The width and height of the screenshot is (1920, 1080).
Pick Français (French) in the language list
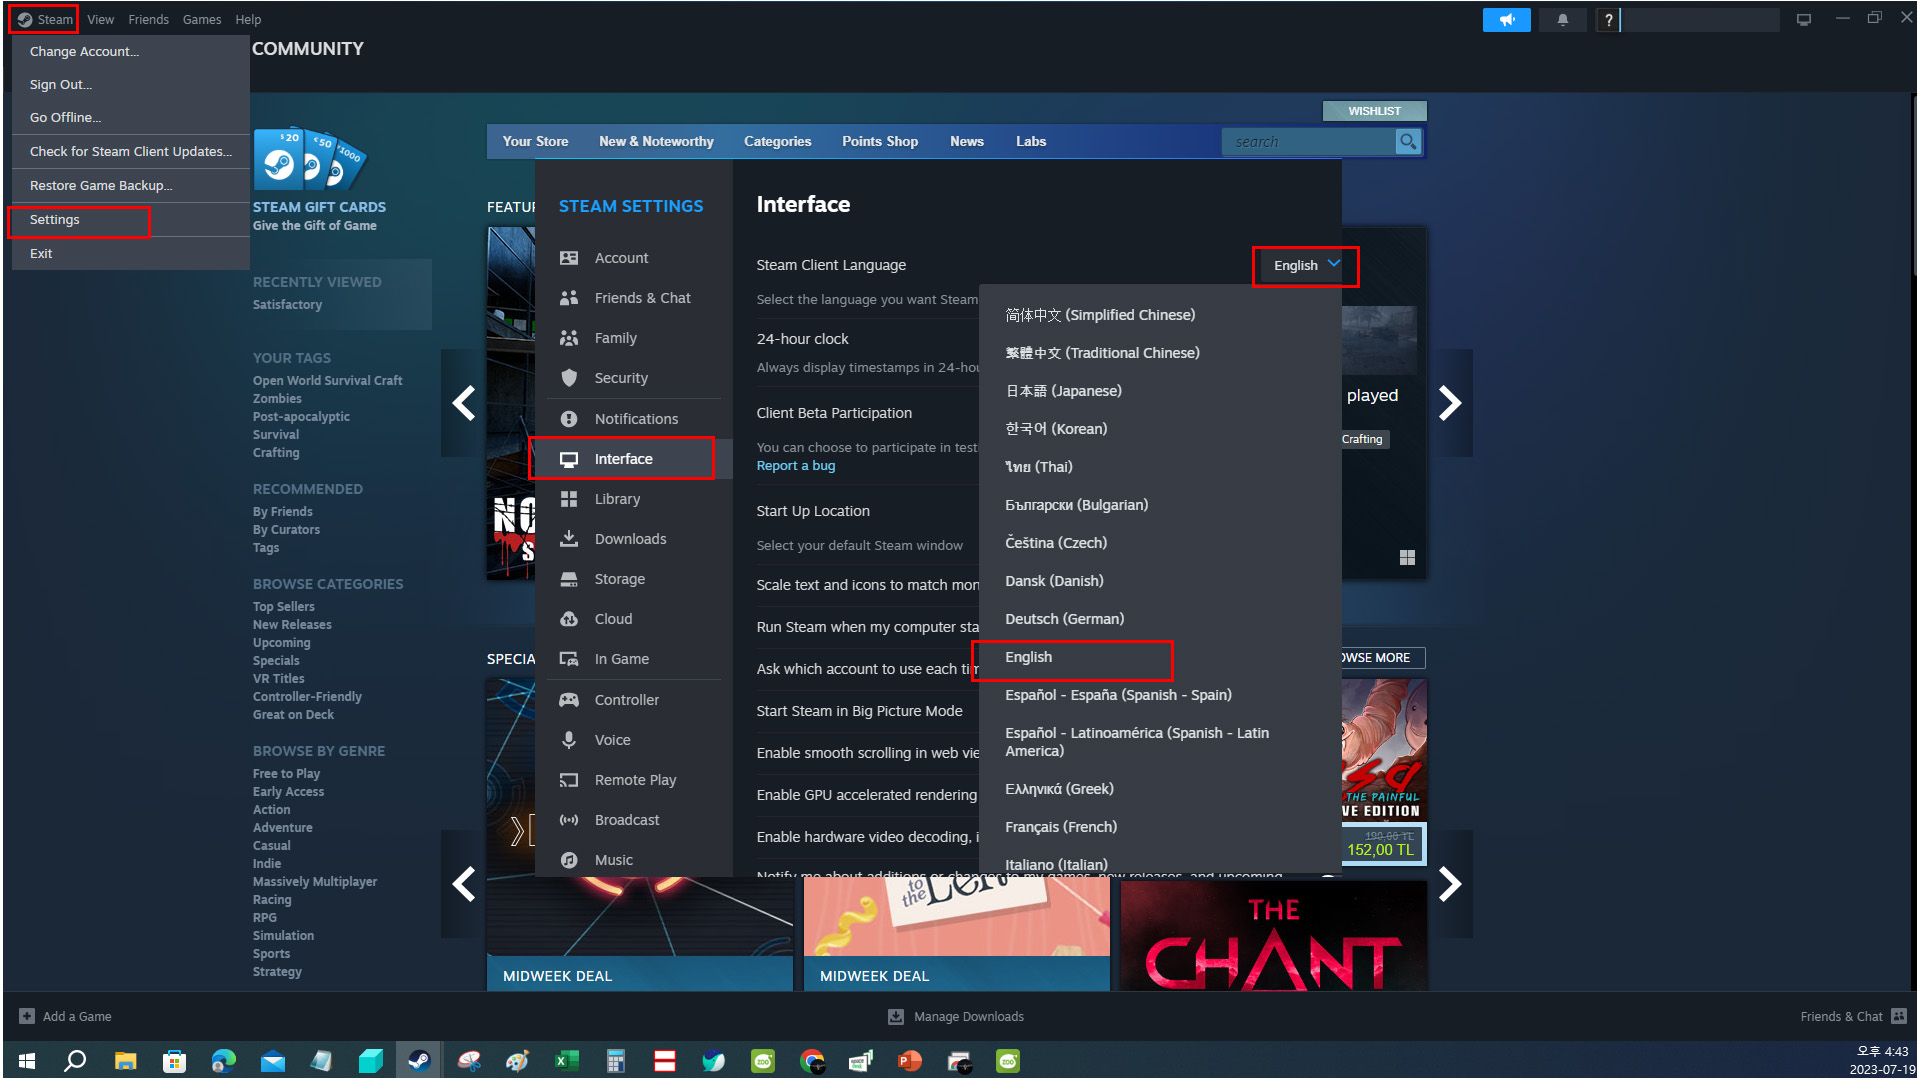coord(1060,827)
